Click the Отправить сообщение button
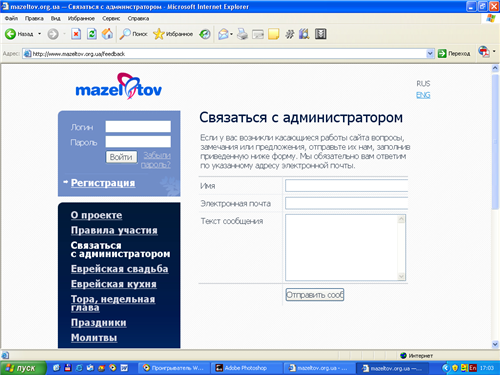The image size is (500, 375). click(315, 295)
